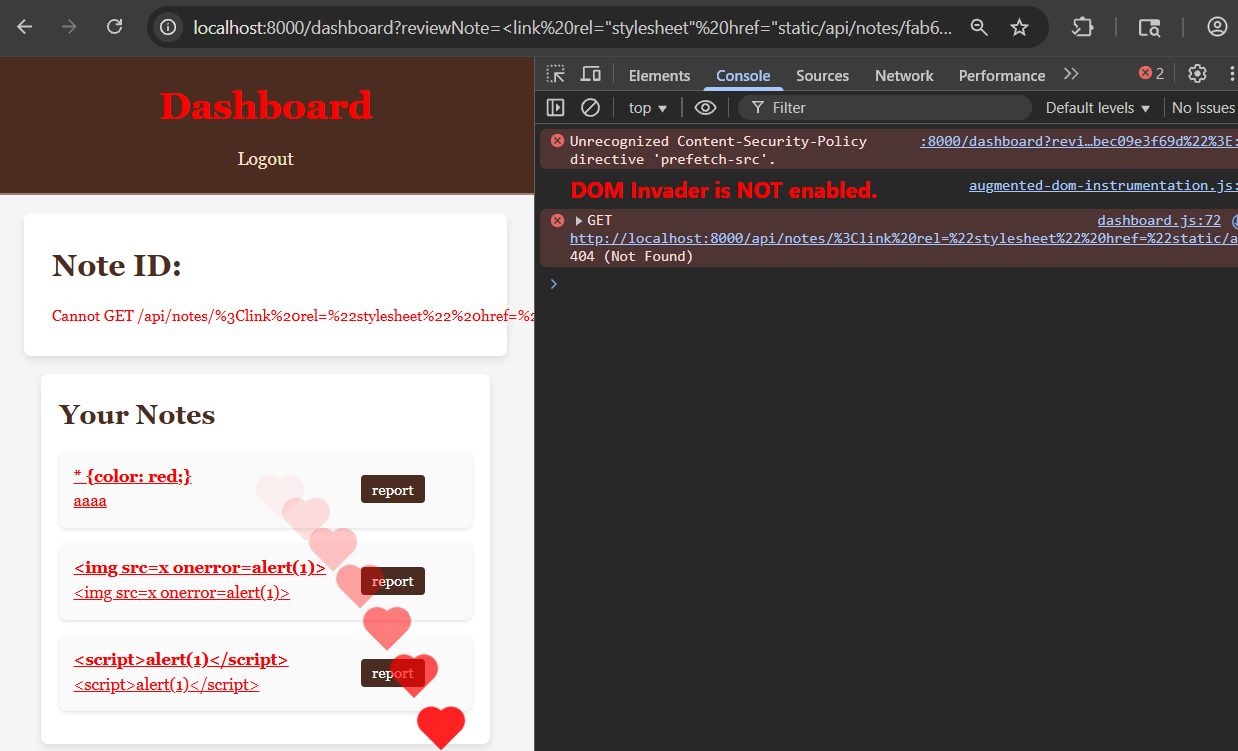Show more DevTools tabs chevron

[x=1071, y=74]
